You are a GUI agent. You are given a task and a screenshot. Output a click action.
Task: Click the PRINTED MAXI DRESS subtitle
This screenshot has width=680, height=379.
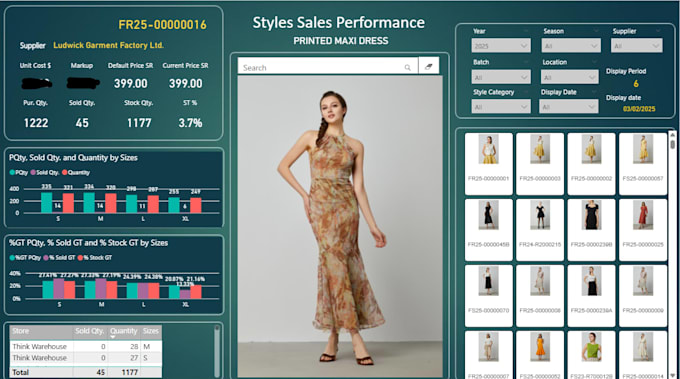coord(341,41)
